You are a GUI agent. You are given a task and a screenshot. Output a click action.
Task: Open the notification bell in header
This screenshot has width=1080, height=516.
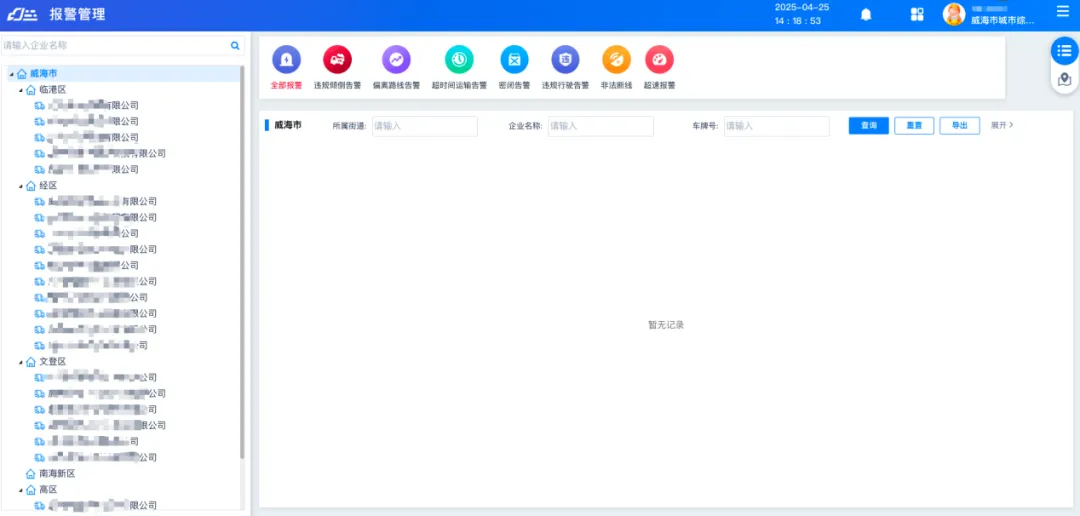pyautogui.click(x=866, y=14)
